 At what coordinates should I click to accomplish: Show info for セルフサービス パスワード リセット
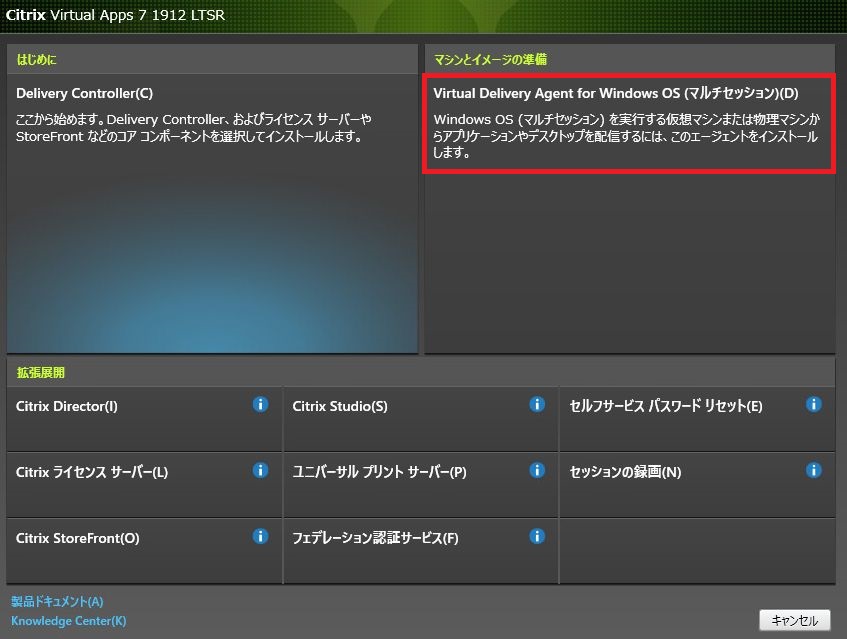(814, 404)
